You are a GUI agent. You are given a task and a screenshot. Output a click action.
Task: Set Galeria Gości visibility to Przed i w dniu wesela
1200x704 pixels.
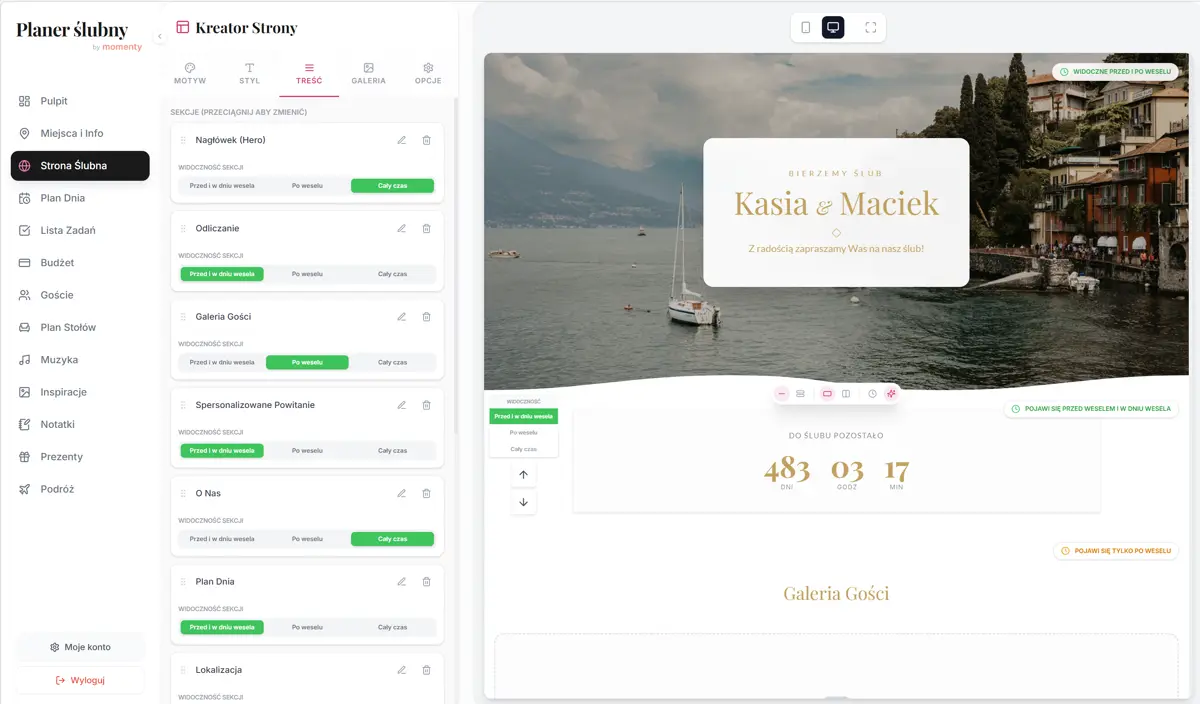(x=222, y=363)
